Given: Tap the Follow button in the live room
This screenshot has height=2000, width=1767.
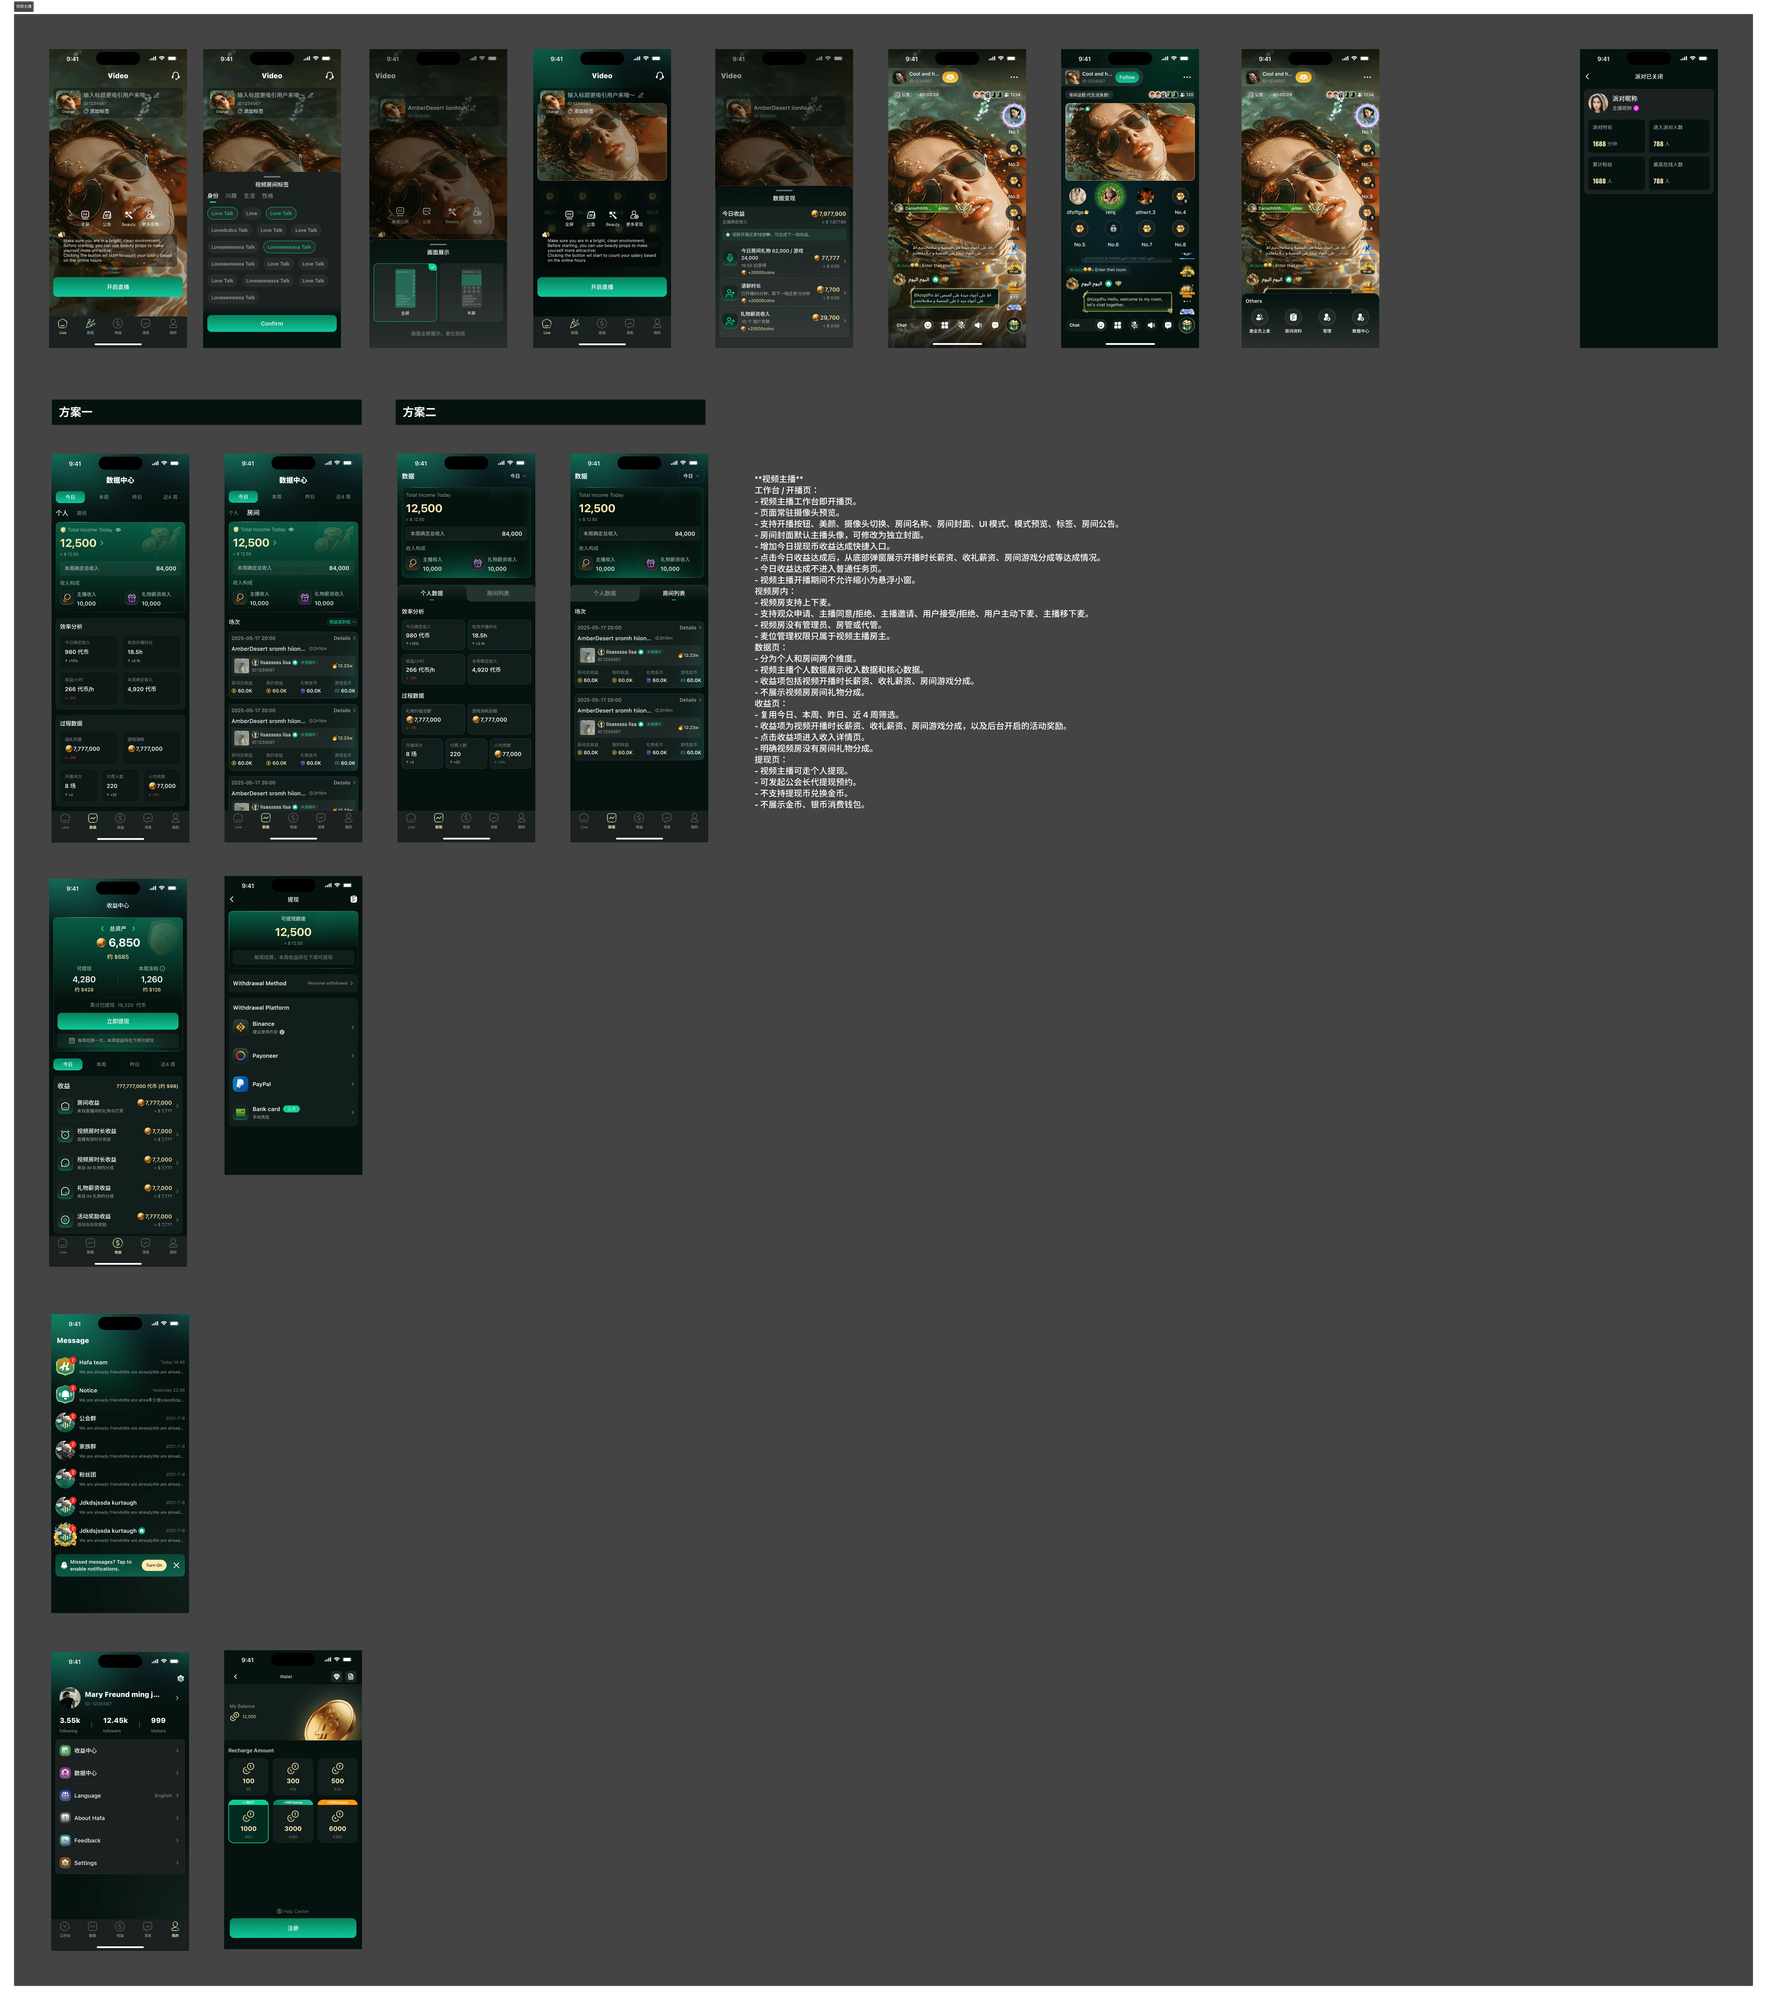Looking at the screenshot, I should pyautogui.click(x=1127, y=77).
